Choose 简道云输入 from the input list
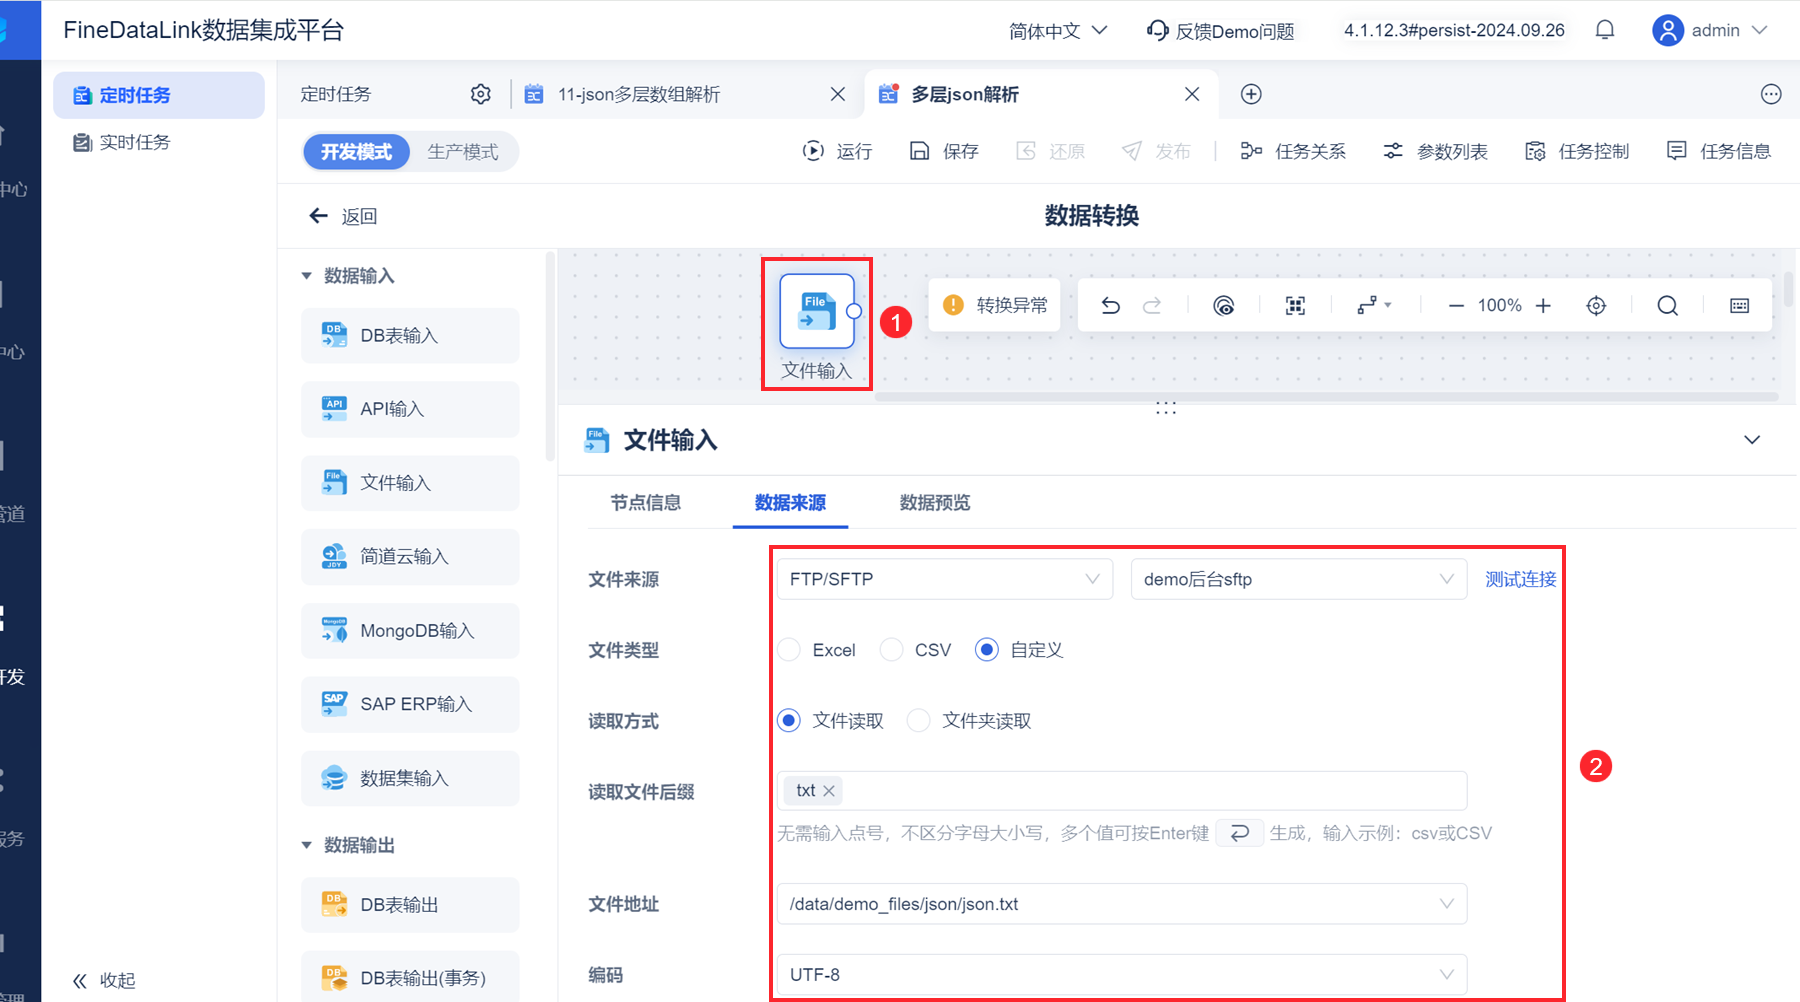The width and height of the screenshot is (1800, 1002). [410, 556]
